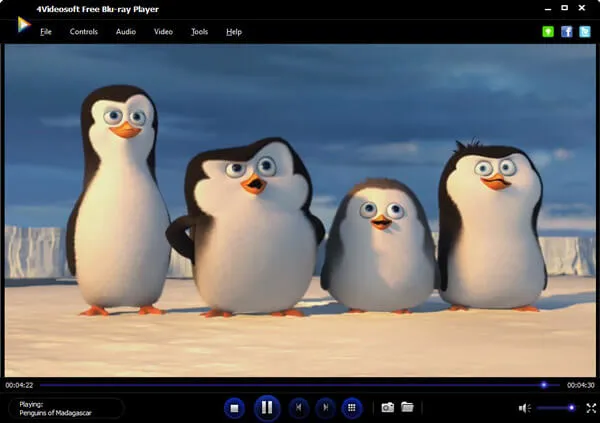This screenshot has width=600, height=423.
Task: Mute audio using the speaker icon
Action: pos(524,408)
